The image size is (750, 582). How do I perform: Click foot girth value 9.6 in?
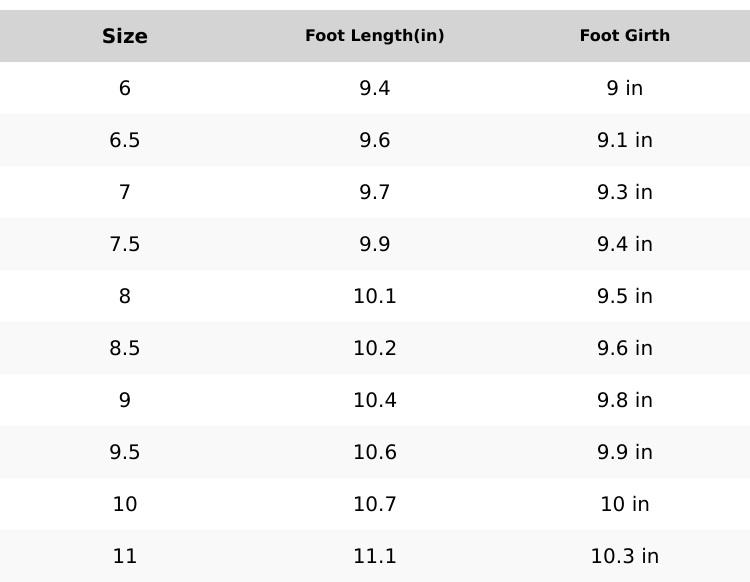pos(625,348)
